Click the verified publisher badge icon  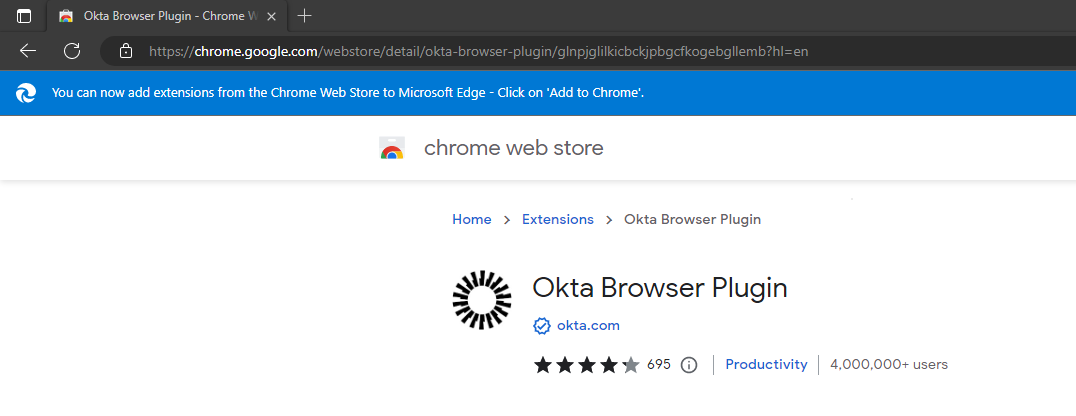(542, 326)
